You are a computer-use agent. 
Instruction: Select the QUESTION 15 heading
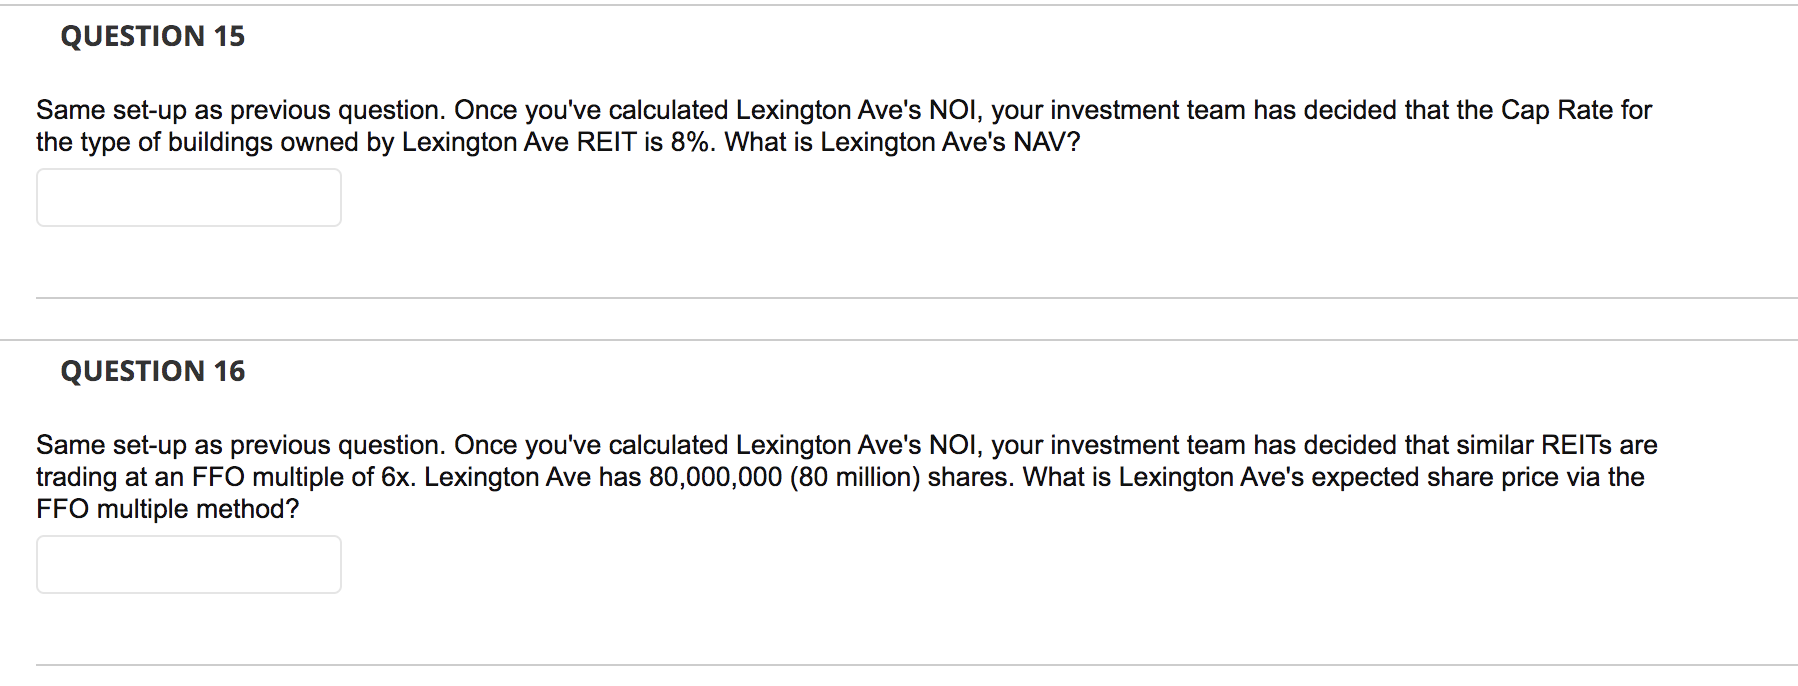(153, 36)
